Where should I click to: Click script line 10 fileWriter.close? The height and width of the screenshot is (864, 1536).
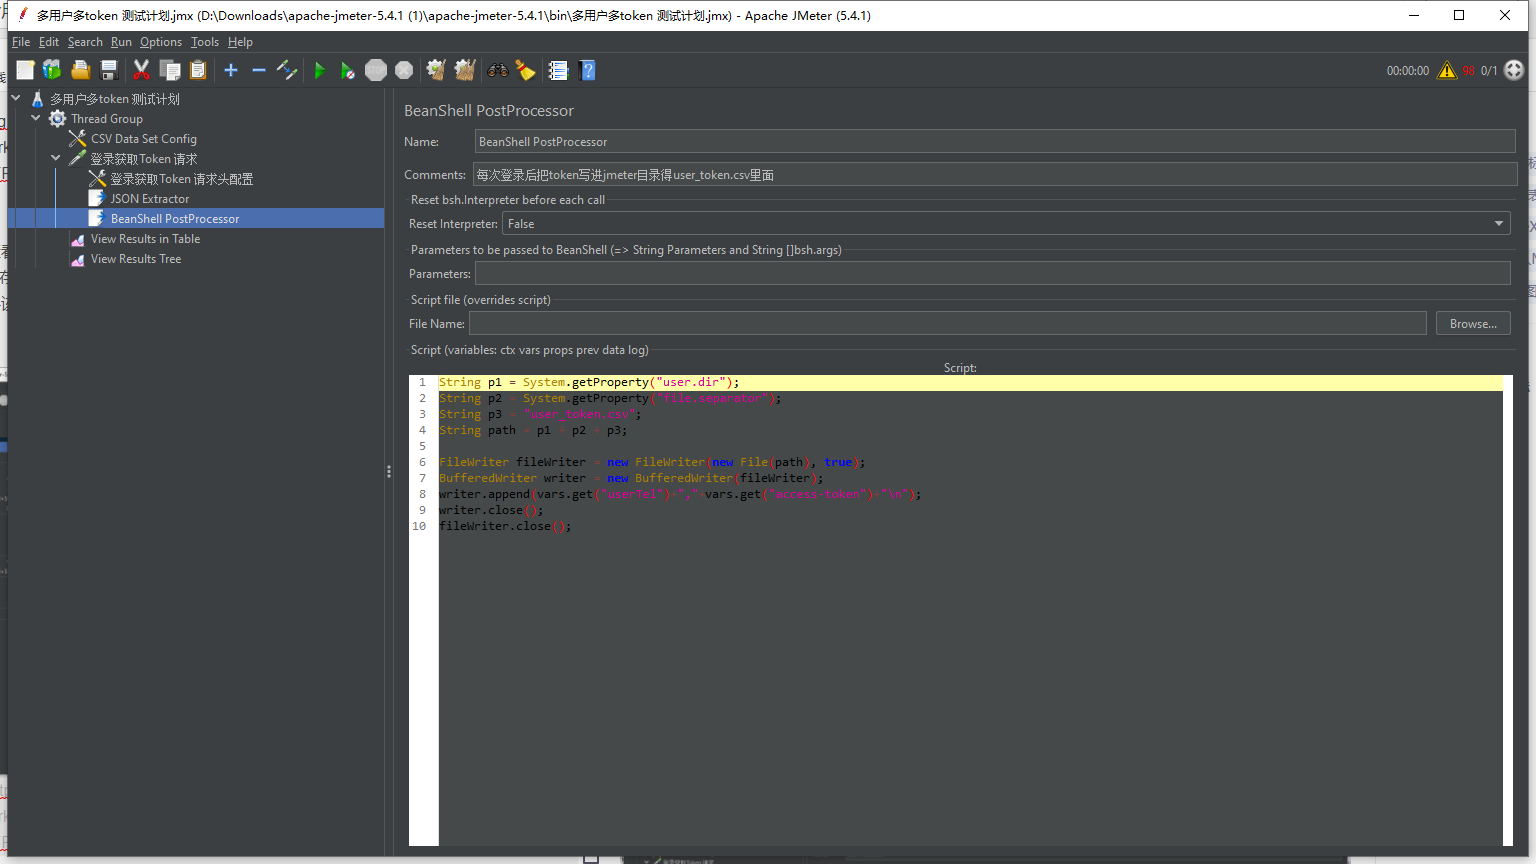(x=505, y=526)
